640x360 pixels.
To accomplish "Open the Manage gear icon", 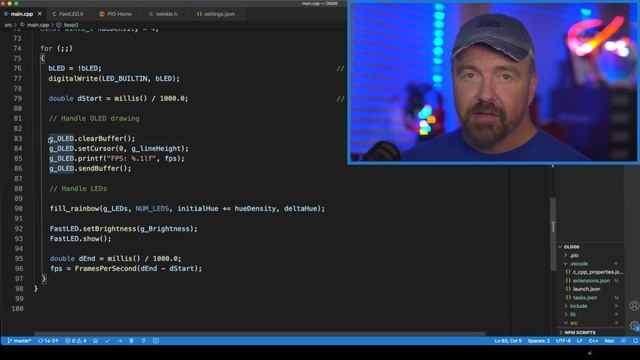I will (x=634, y=325).
